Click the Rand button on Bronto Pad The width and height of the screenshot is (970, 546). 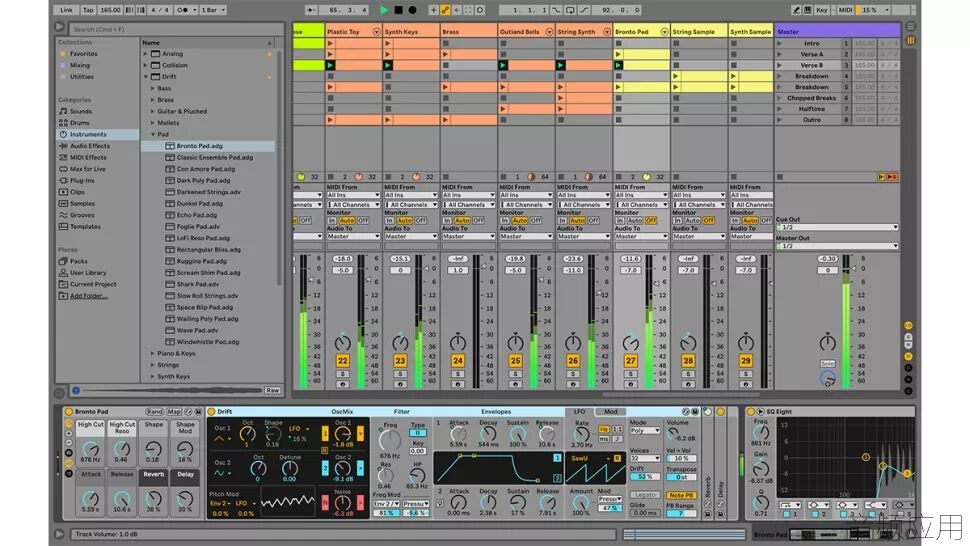pos(155,411)
